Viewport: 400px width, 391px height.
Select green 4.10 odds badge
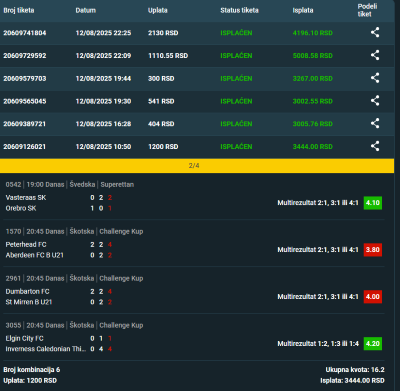tap(373, 203)
